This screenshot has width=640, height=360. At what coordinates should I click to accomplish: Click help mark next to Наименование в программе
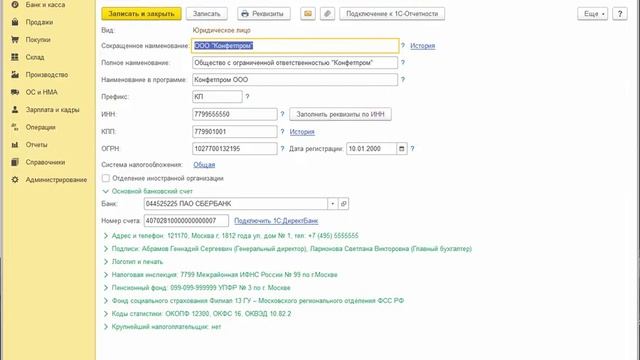[x=403, y=80]
